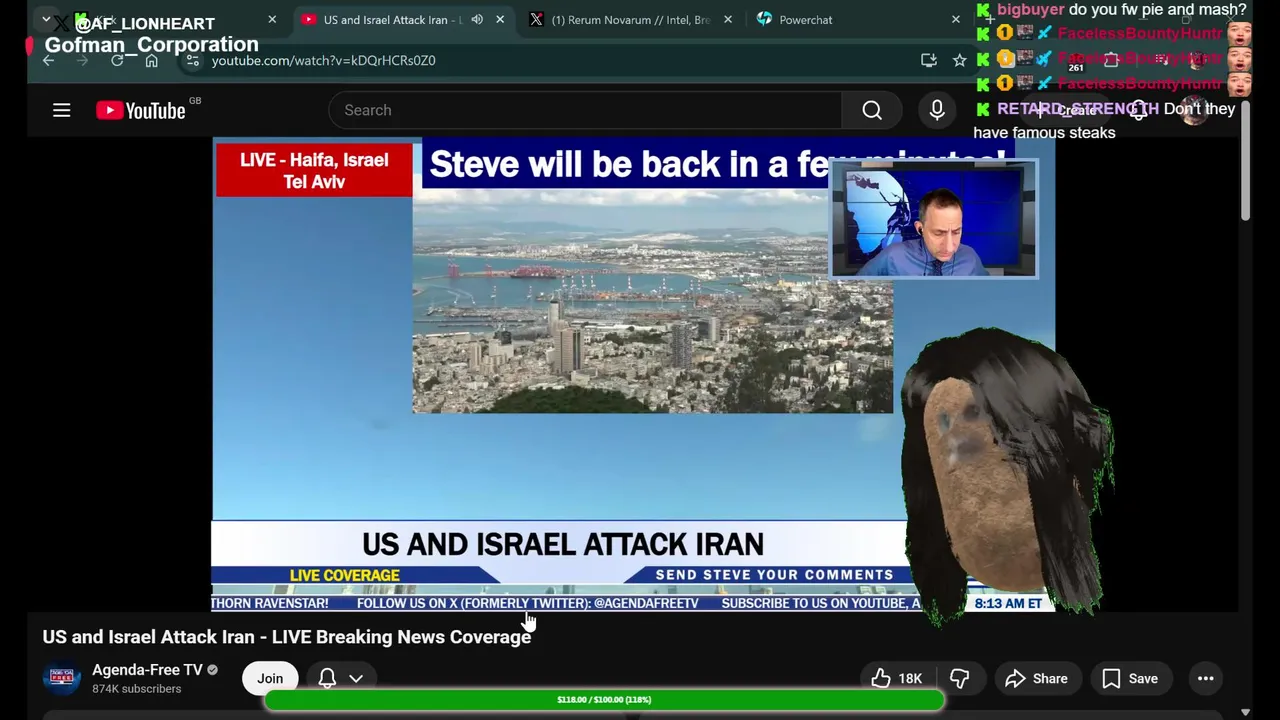Save the video to a playlist
This screenshot has width=1280, height=720.
click(1130, 678)
